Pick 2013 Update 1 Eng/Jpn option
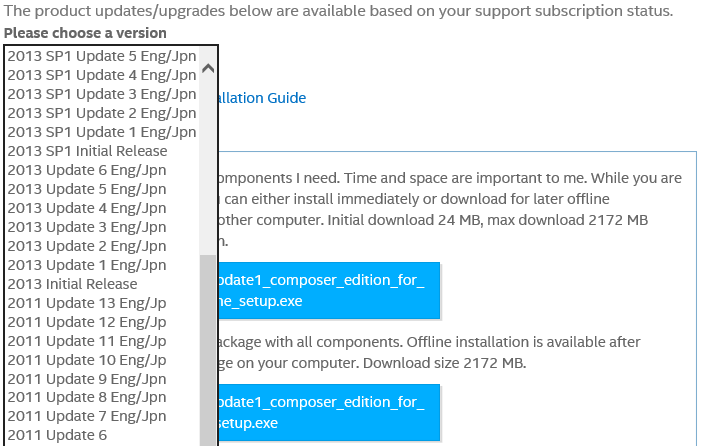This screenshot has width=703, height=446. click(x=87, y=265)
